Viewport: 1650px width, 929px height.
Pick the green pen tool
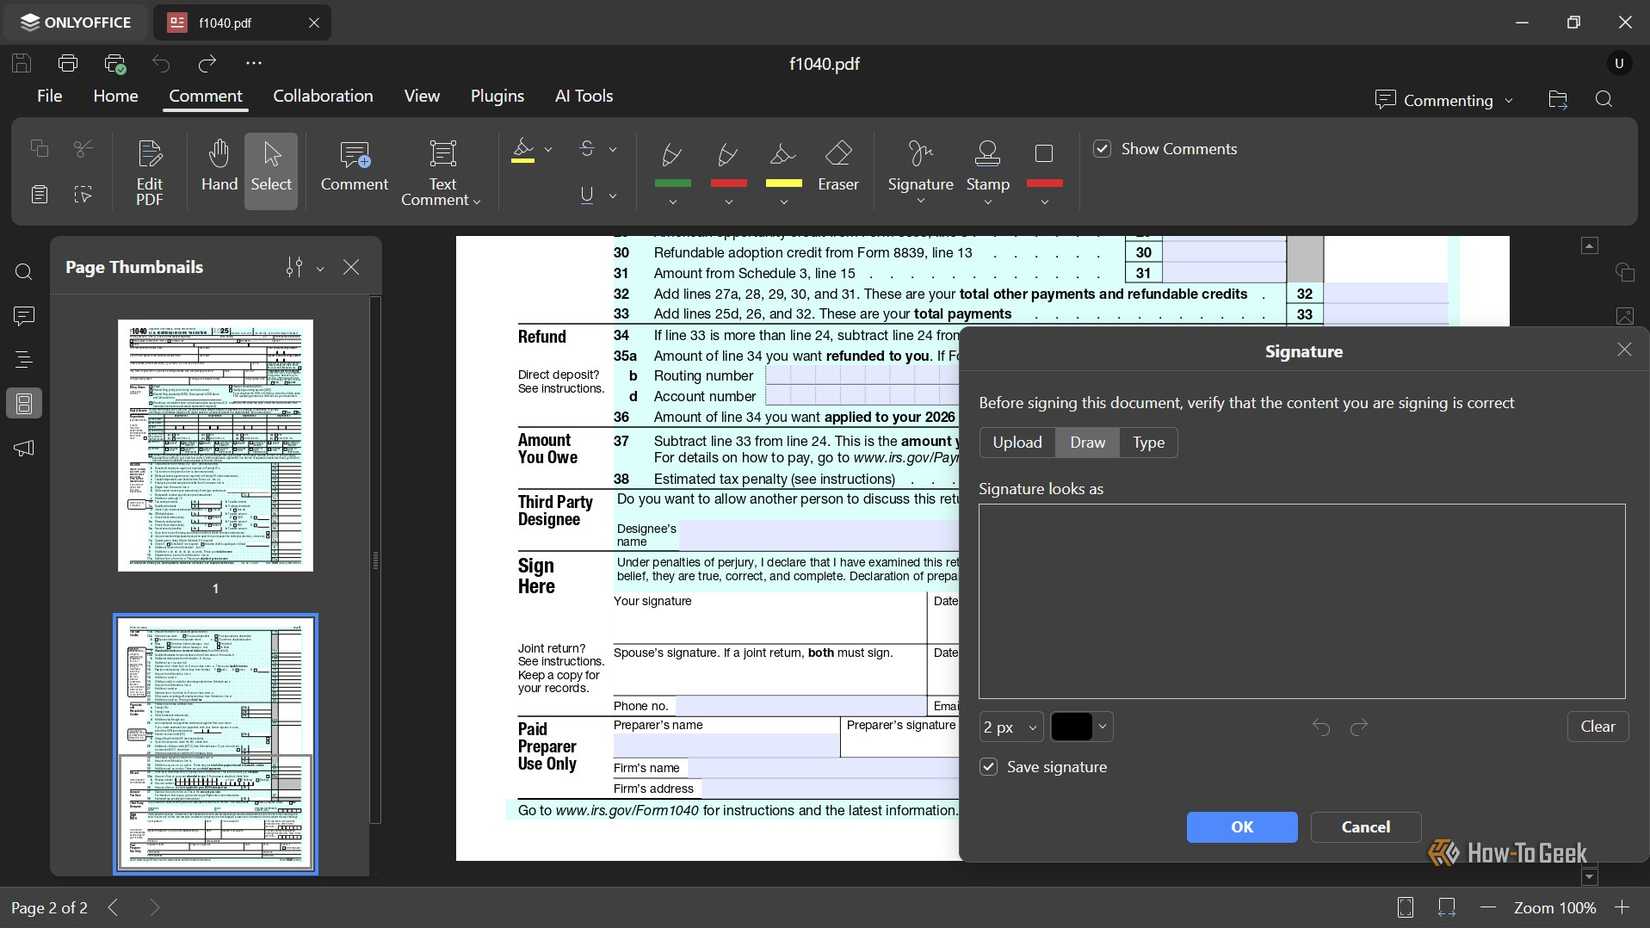pyautogui.click(x=672, y=160)
